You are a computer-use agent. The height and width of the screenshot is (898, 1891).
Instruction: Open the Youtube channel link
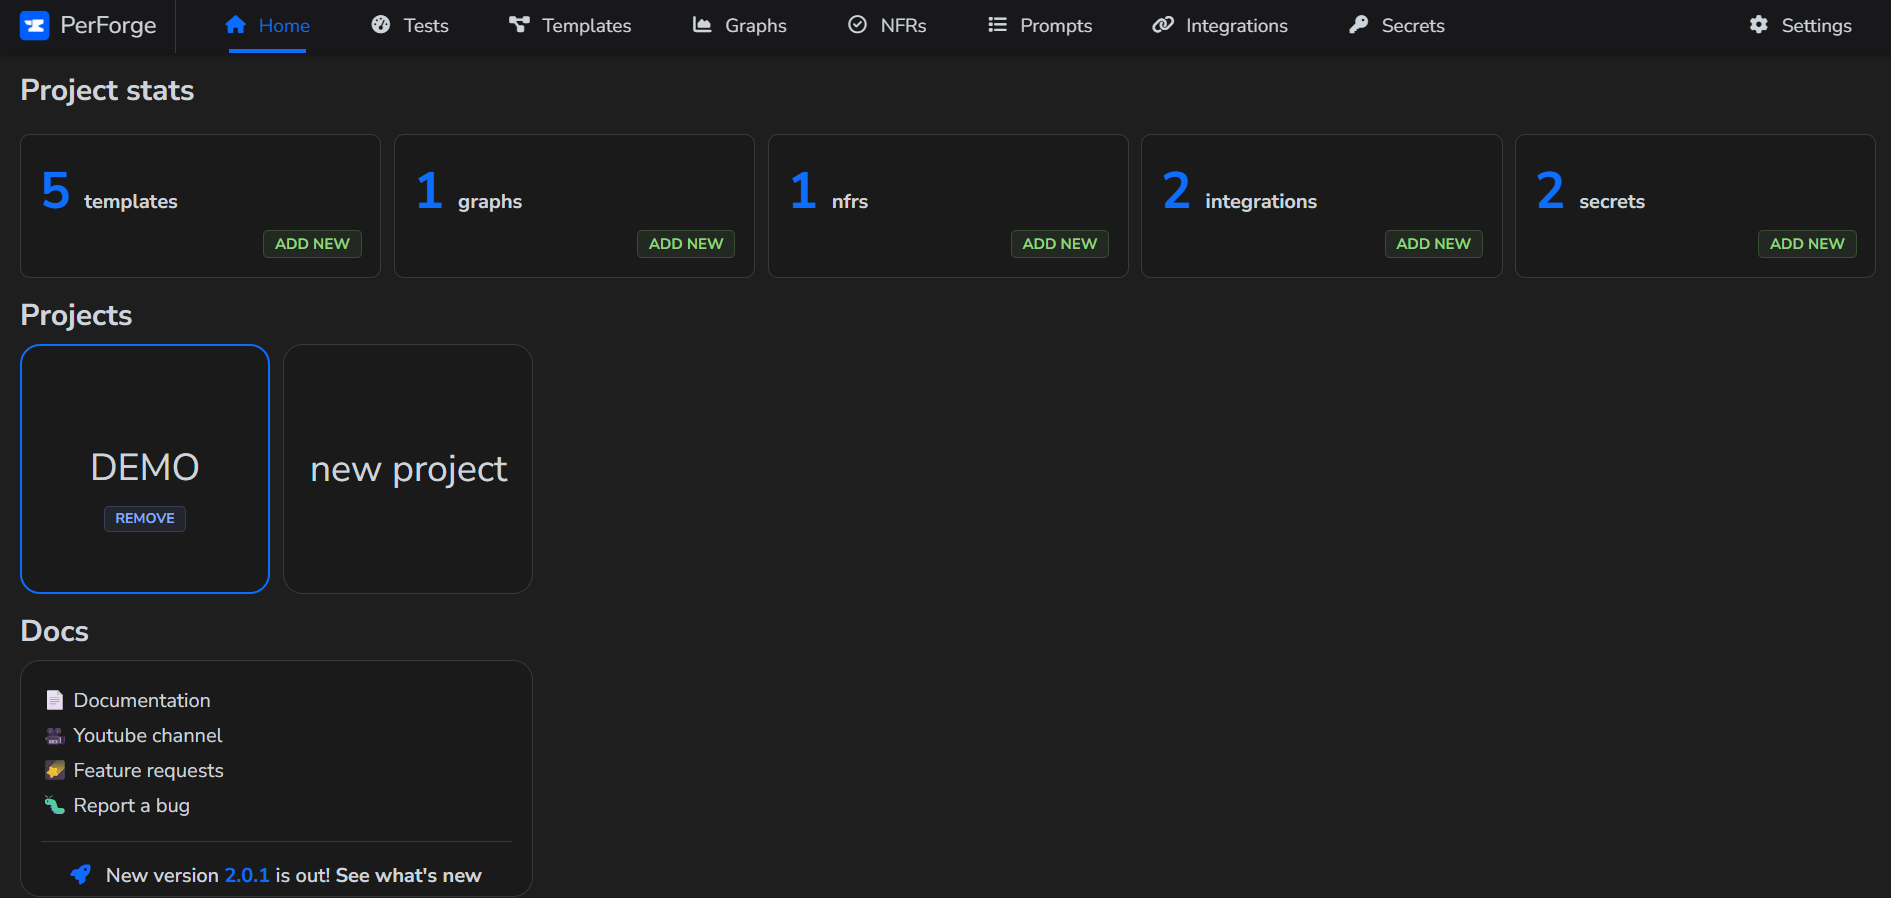pyautogui.click(x=148, y=735)
